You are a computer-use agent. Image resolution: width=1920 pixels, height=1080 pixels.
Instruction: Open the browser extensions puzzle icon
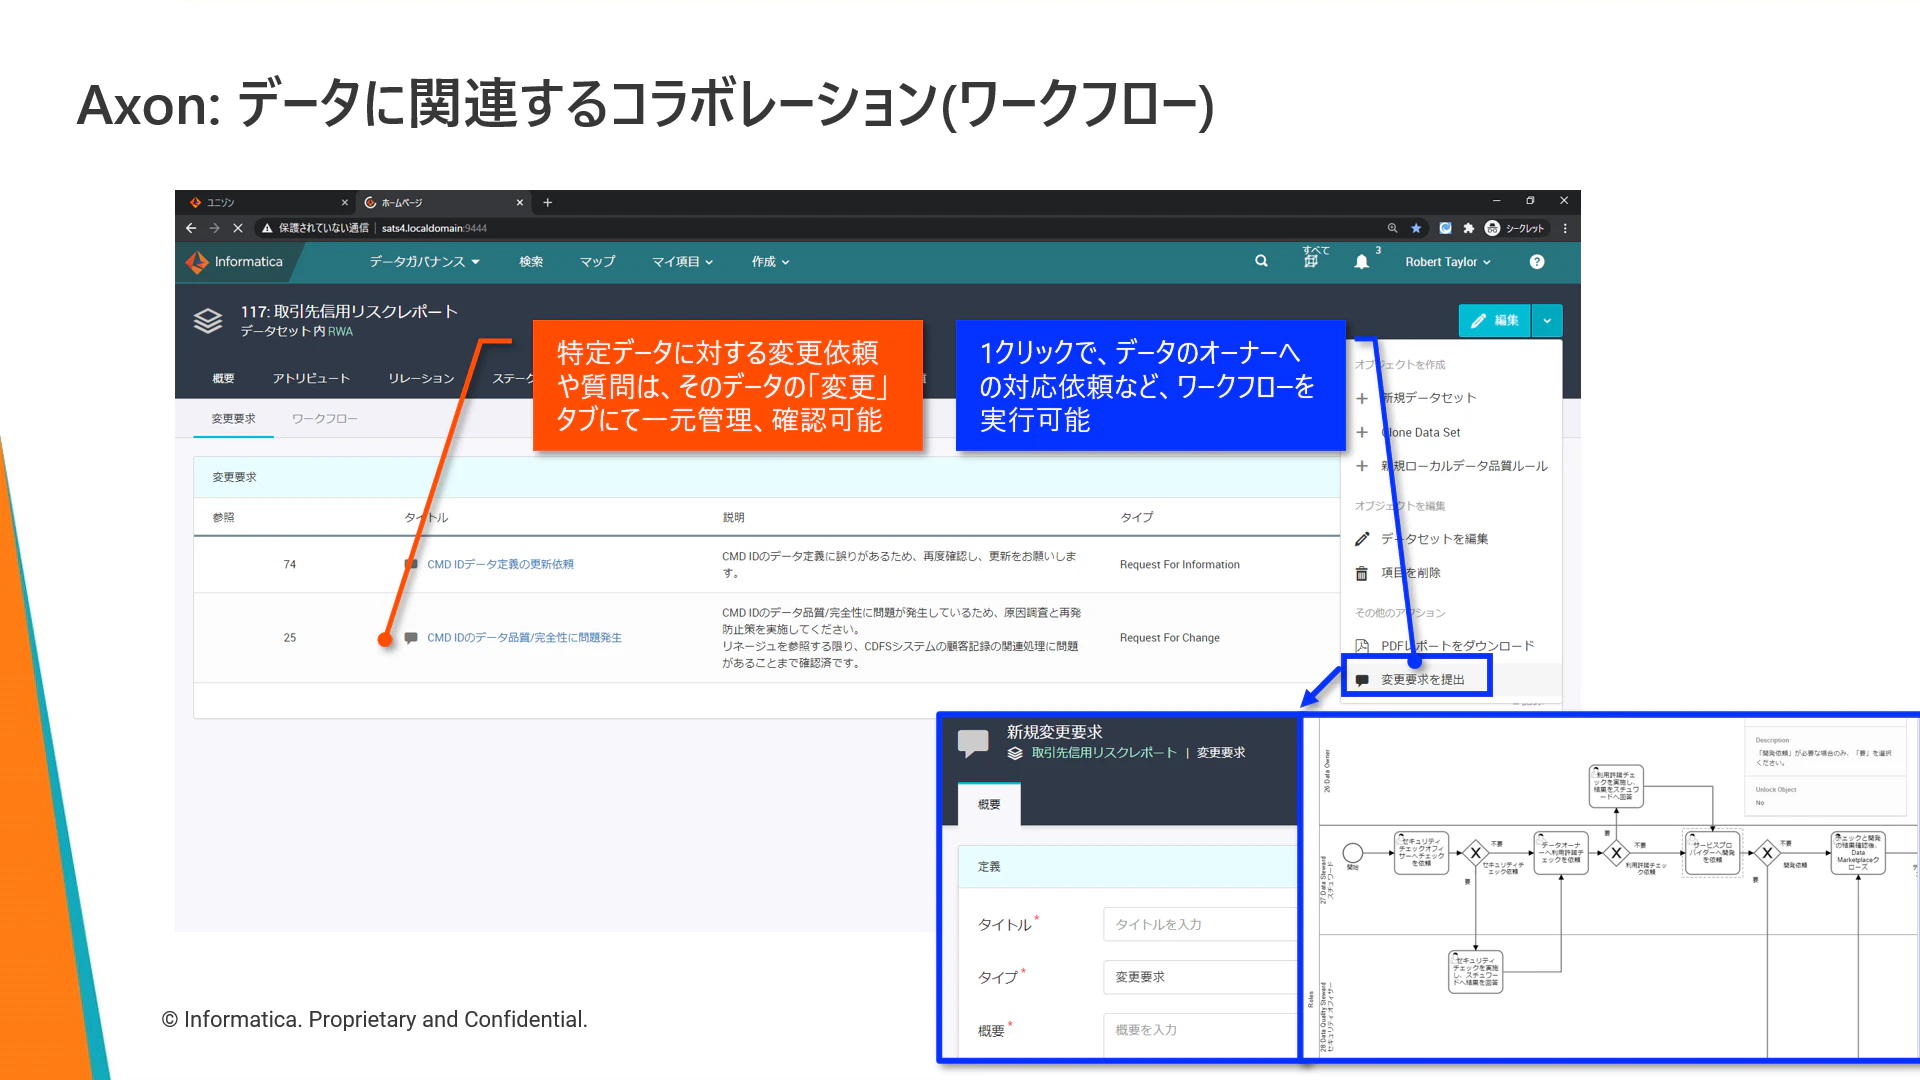[1468, 228]
